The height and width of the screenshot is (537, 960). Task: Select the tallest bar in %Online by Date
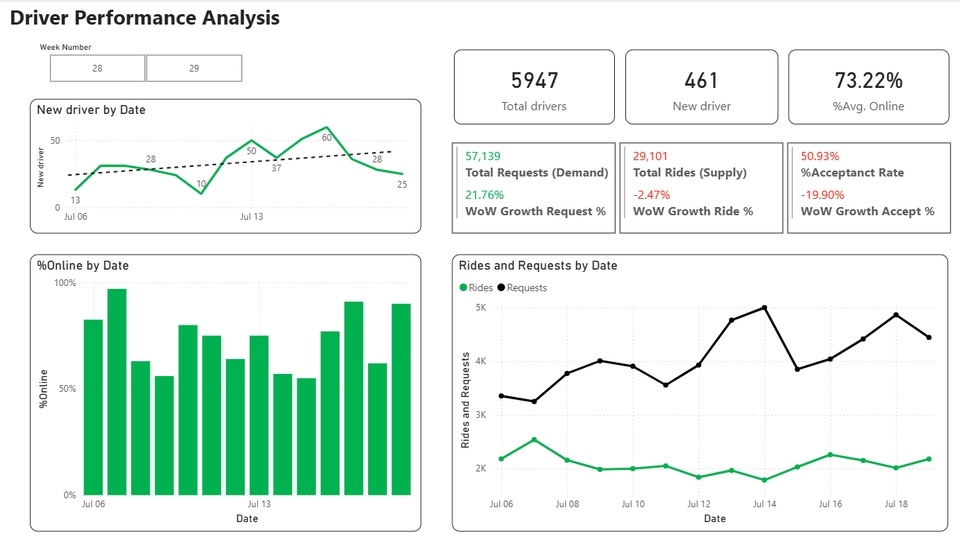tap(117, 391)
